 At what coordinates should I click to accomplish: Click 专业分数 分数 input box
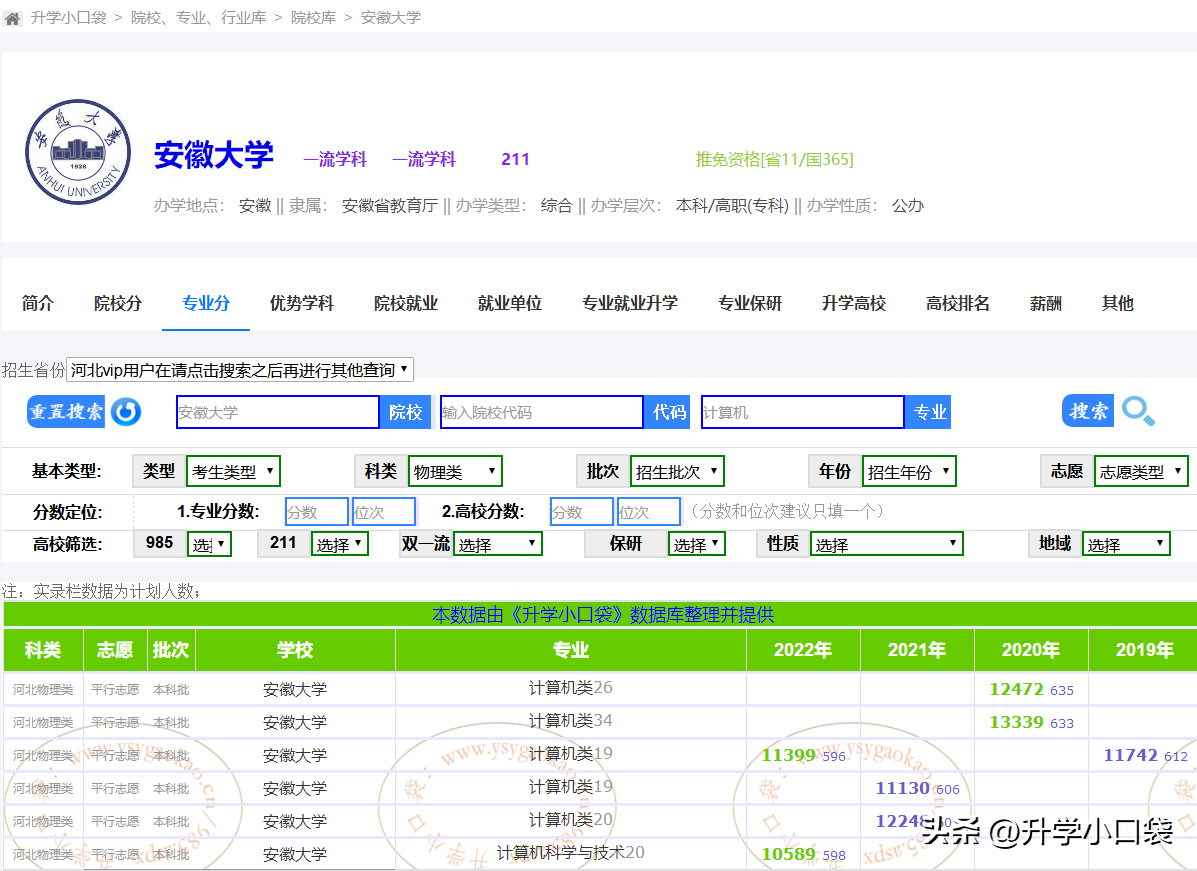317,511
